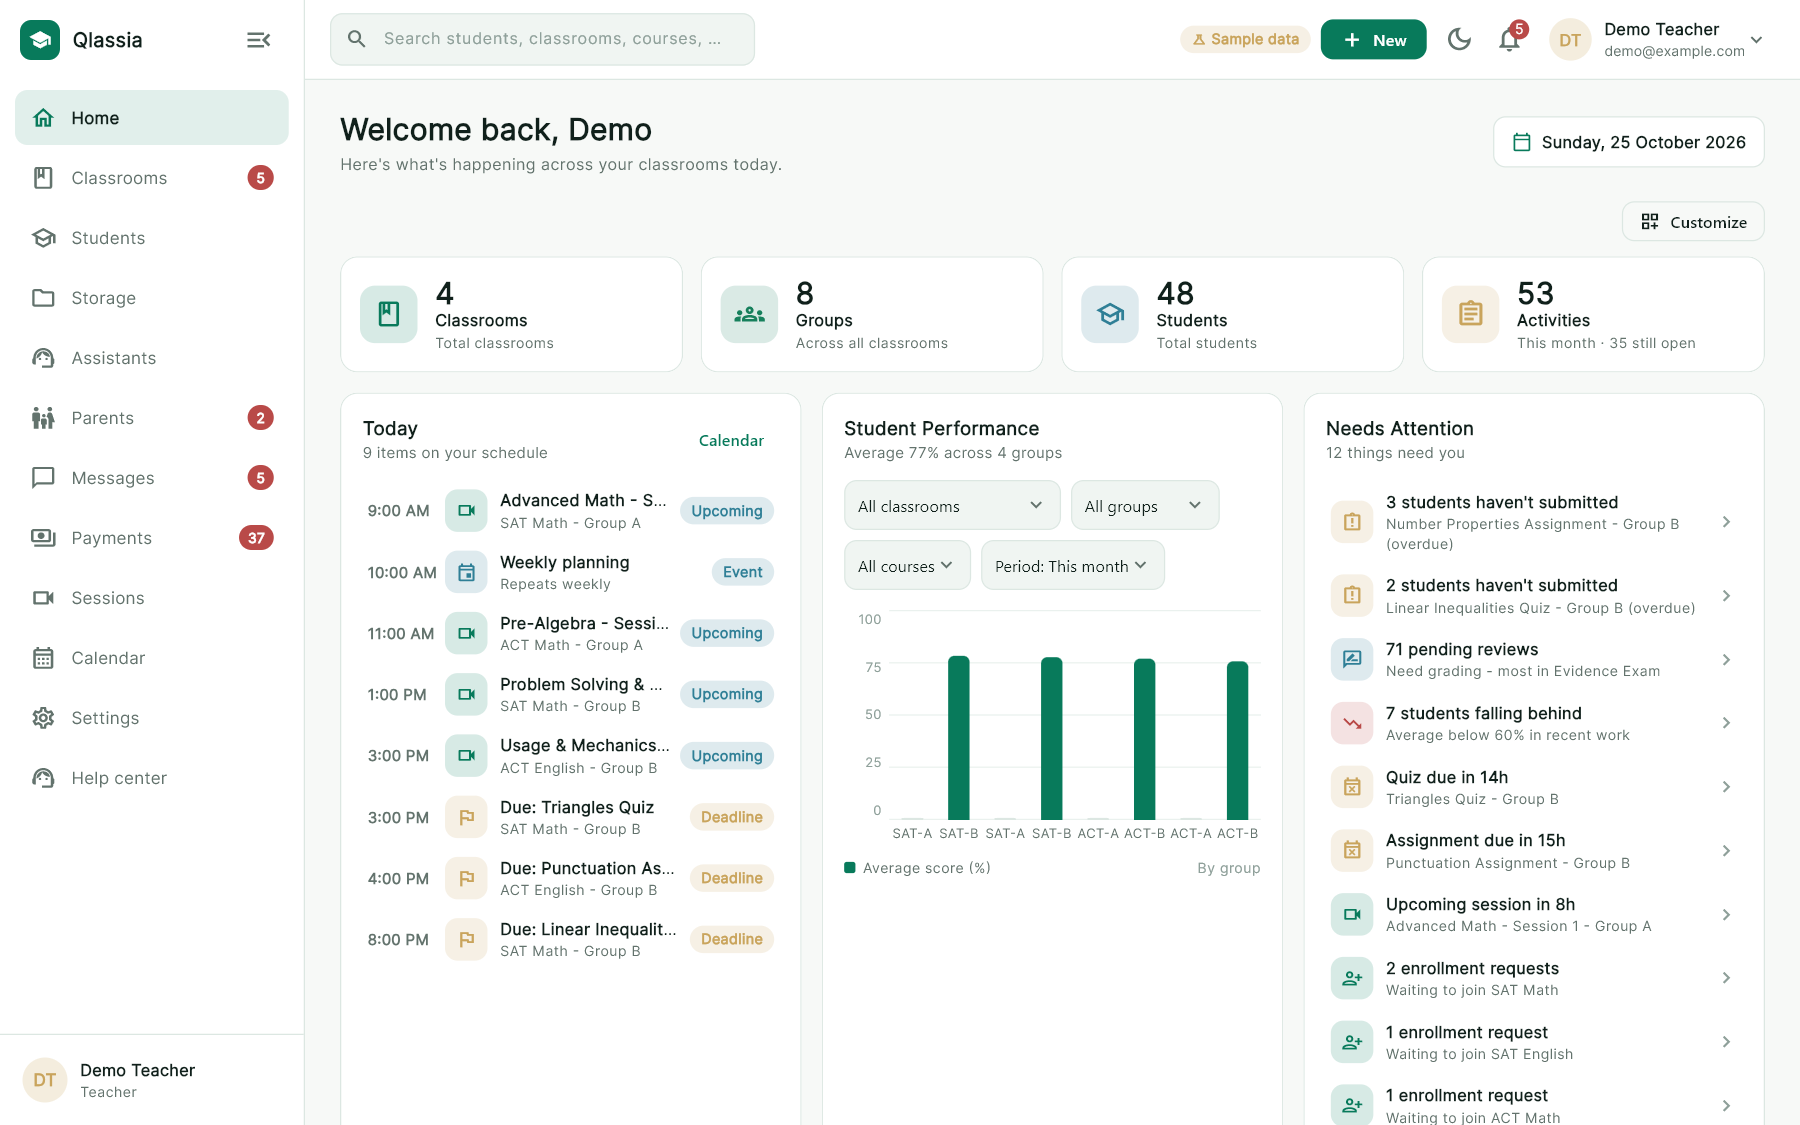Open Storage in the sidebar

click(152, 298)
